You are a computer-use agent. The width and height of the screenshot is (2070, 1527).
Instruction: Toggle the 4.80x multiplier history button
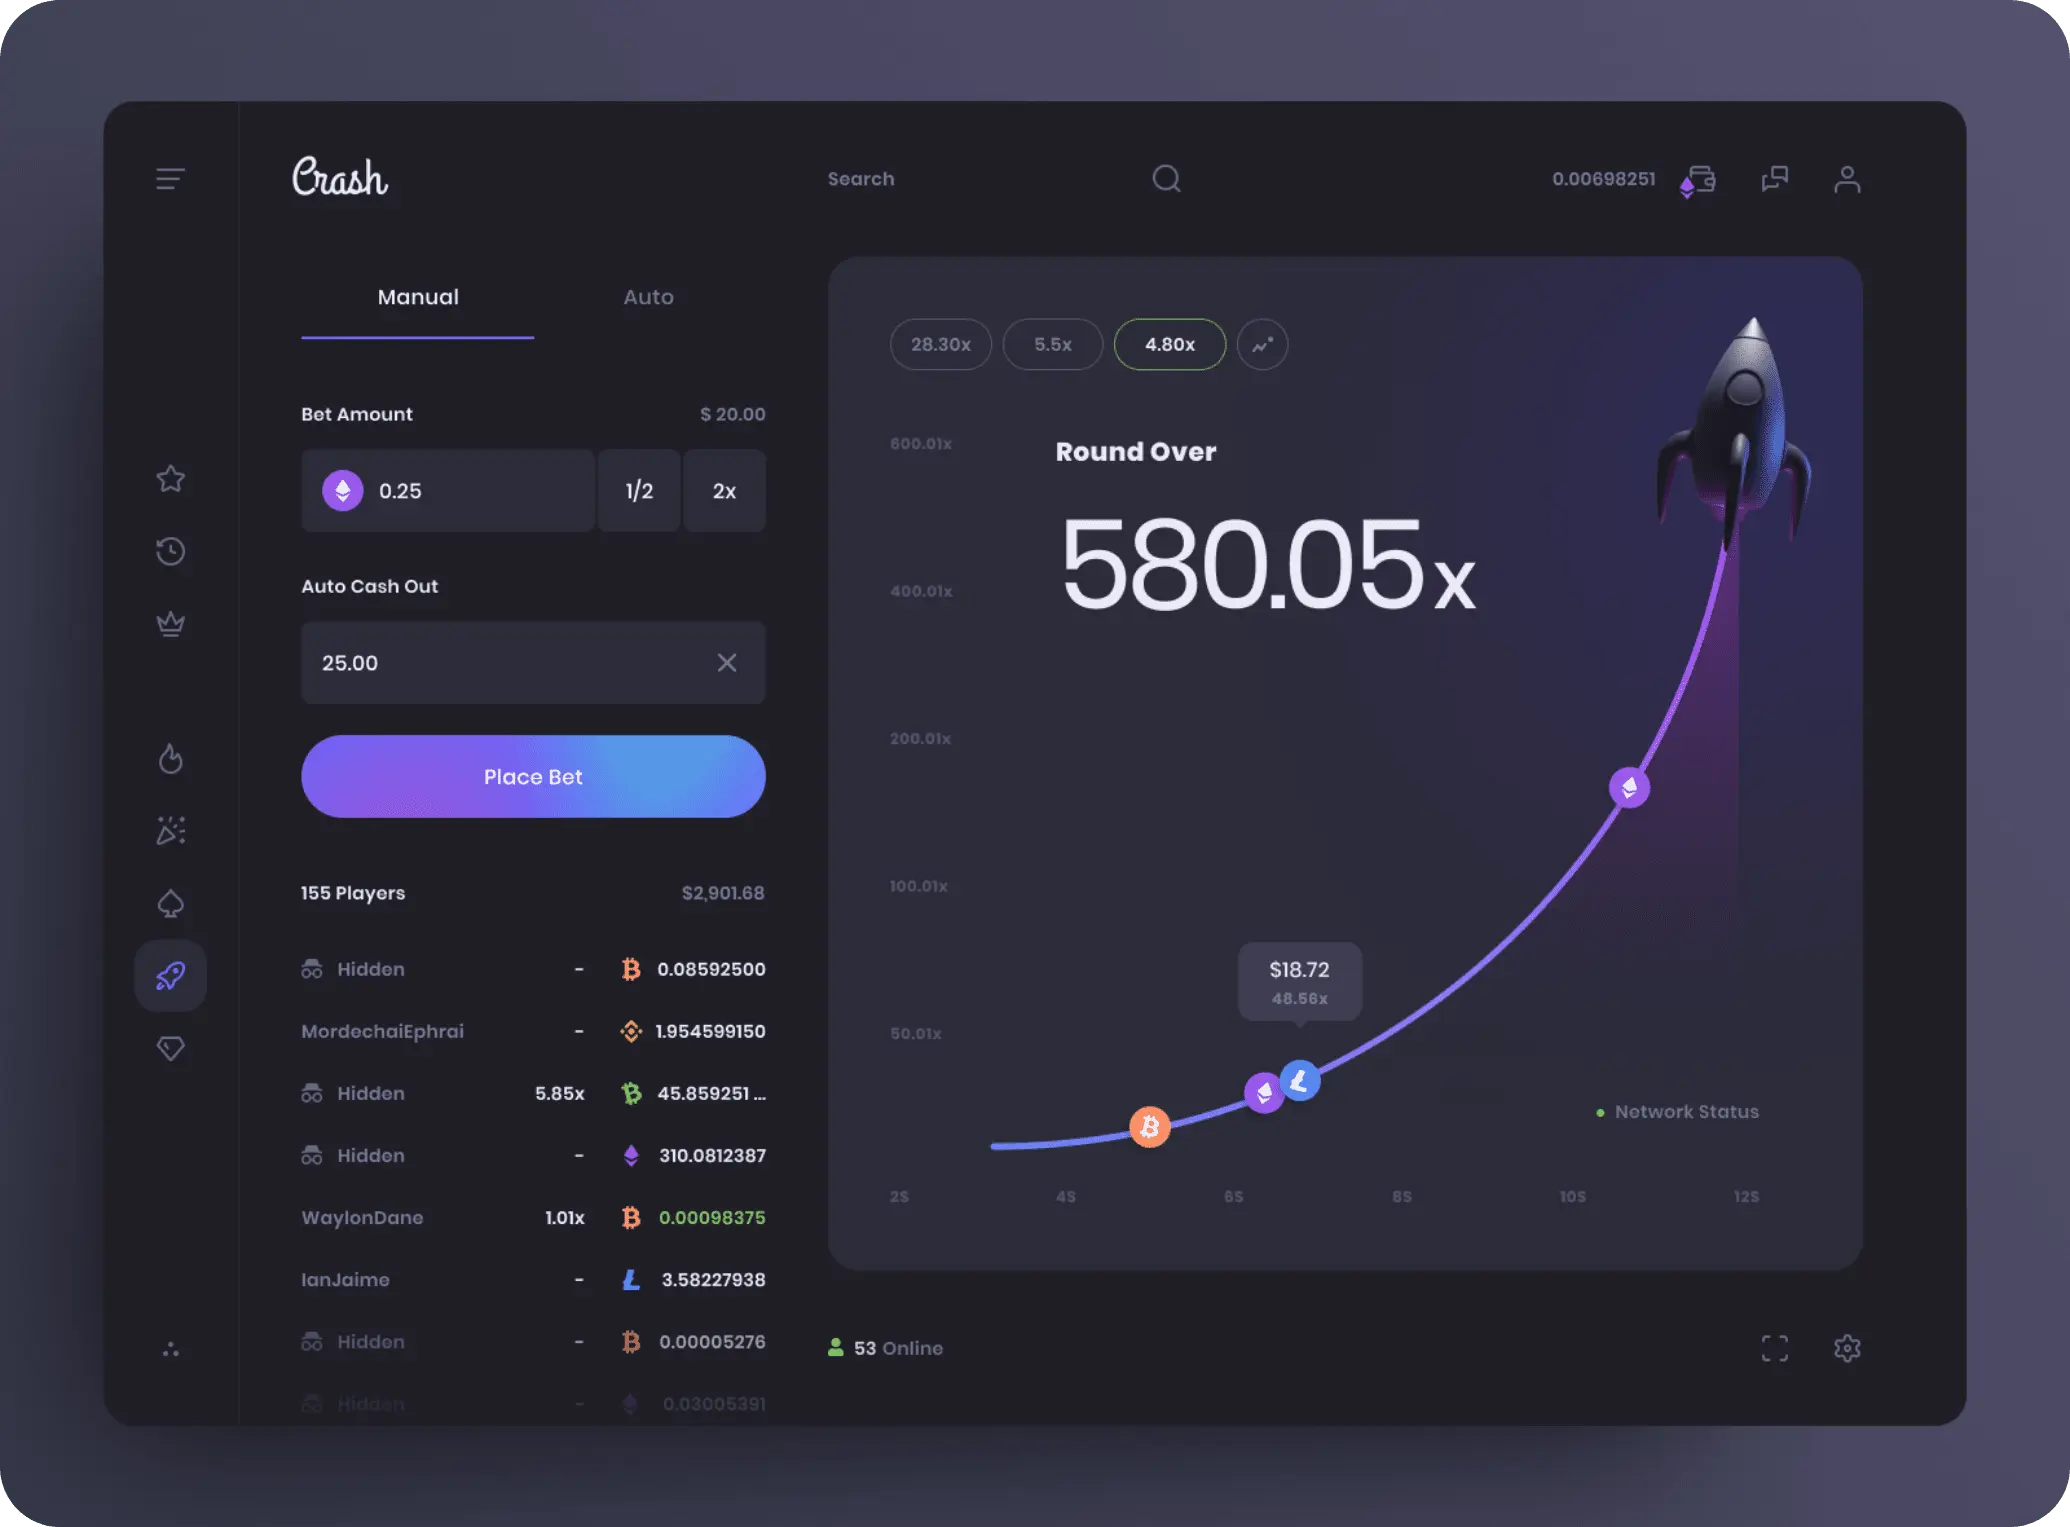(x=1168, y=344)
